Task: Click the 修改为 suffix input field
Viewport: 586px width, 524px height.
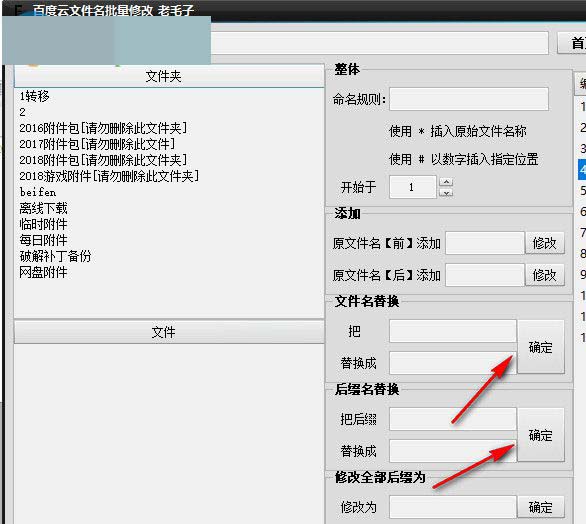Action: 453,507
